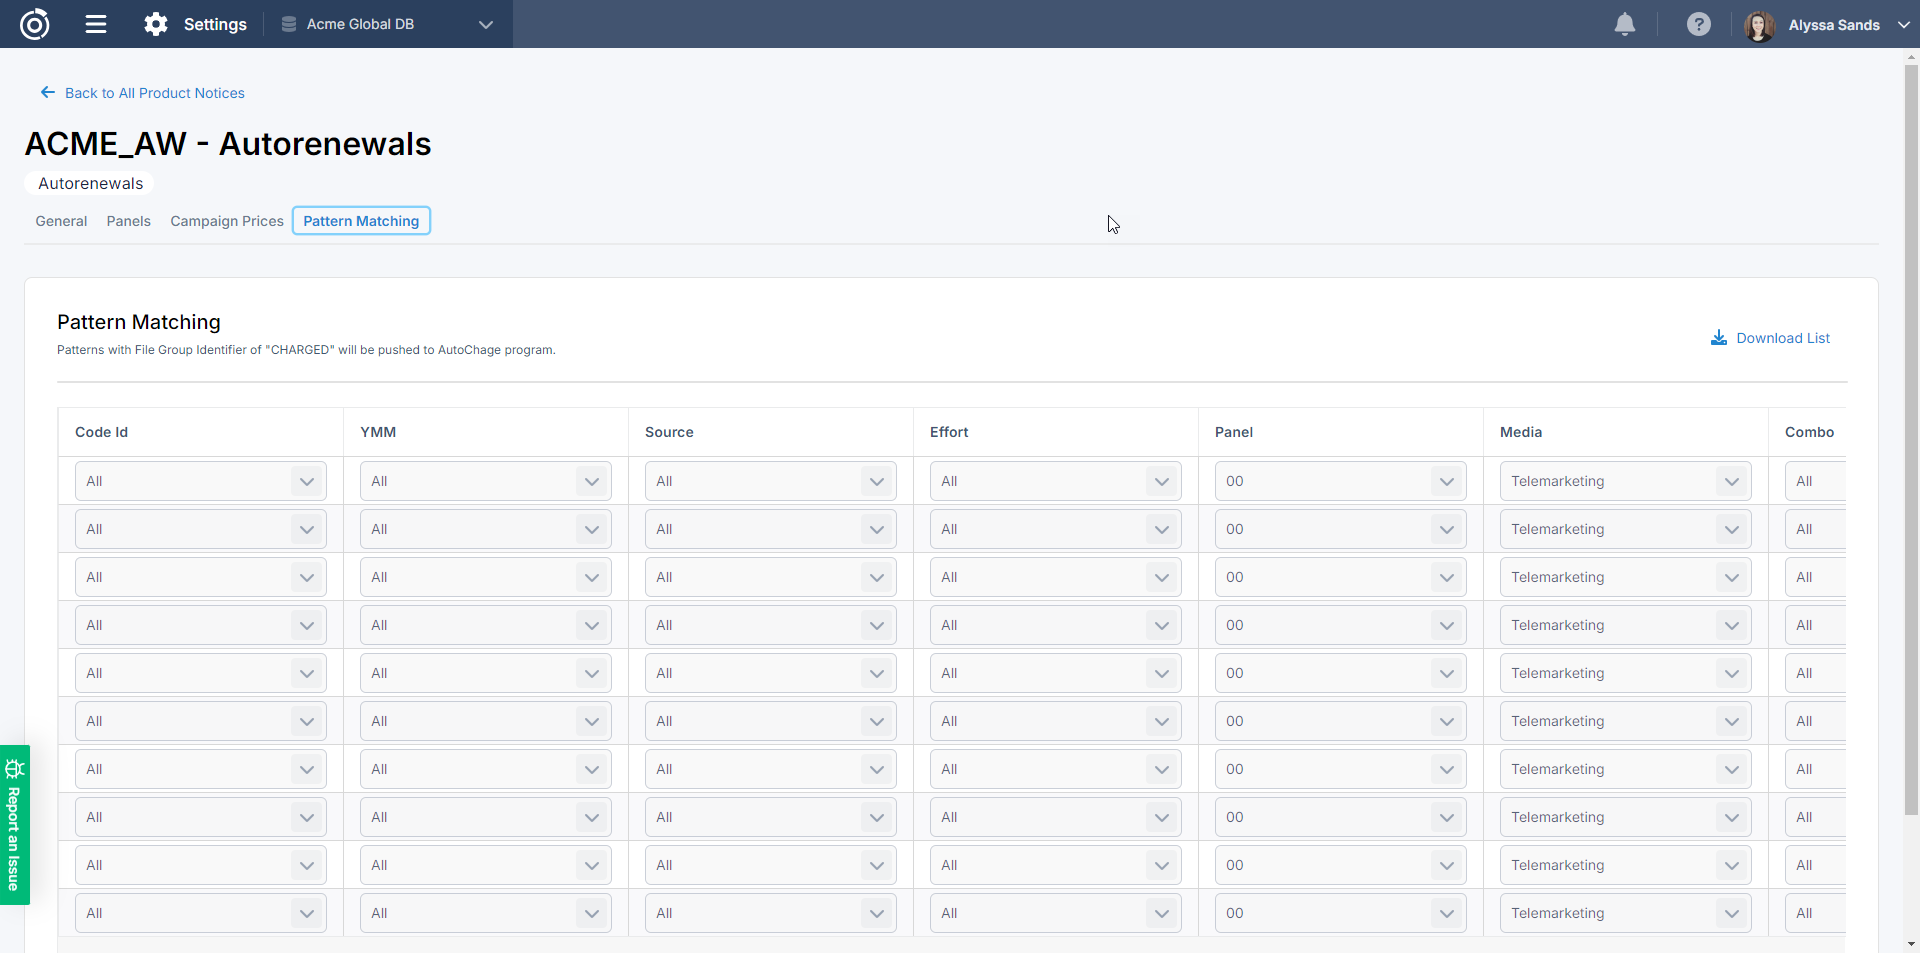The width and height of the screenshot is (1920, 953).
Task: Click the bug icon on Report an Issue
Action: [14, 768]
